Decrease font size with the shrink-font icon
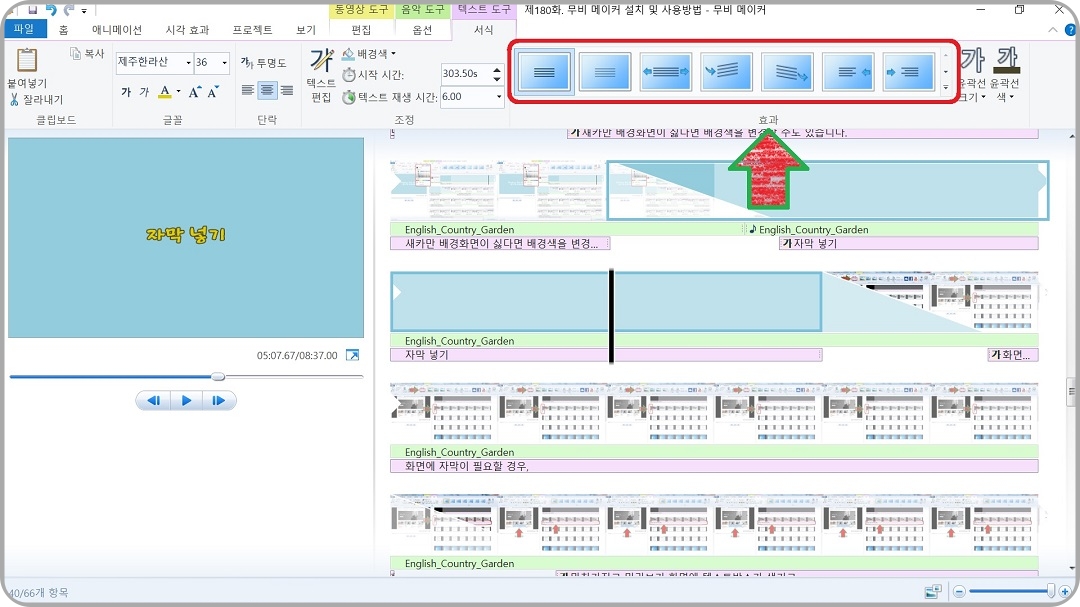 (x=213, y=92)
